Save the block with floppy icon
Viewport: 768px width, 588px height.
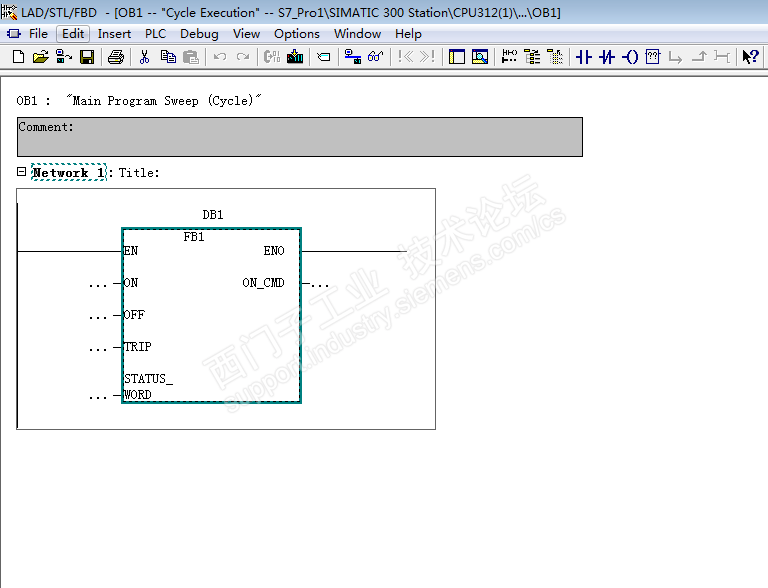coord(87,57)
